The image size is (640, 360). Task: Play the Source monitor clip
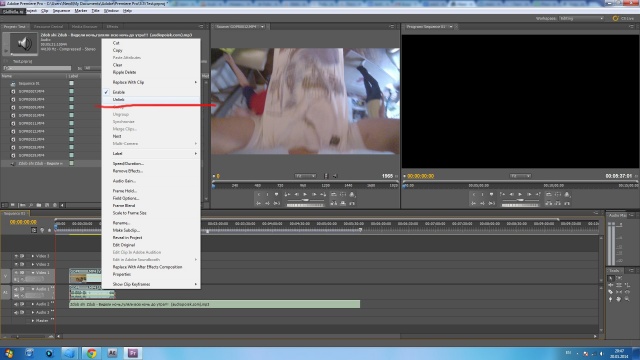click(305, 195)
